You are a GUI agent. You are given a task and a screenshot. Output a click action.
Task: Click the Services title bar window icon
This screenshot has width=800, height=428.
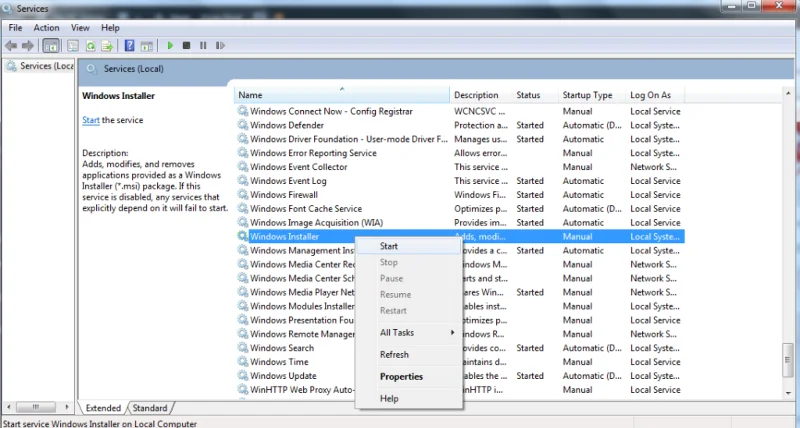(7, 9)
